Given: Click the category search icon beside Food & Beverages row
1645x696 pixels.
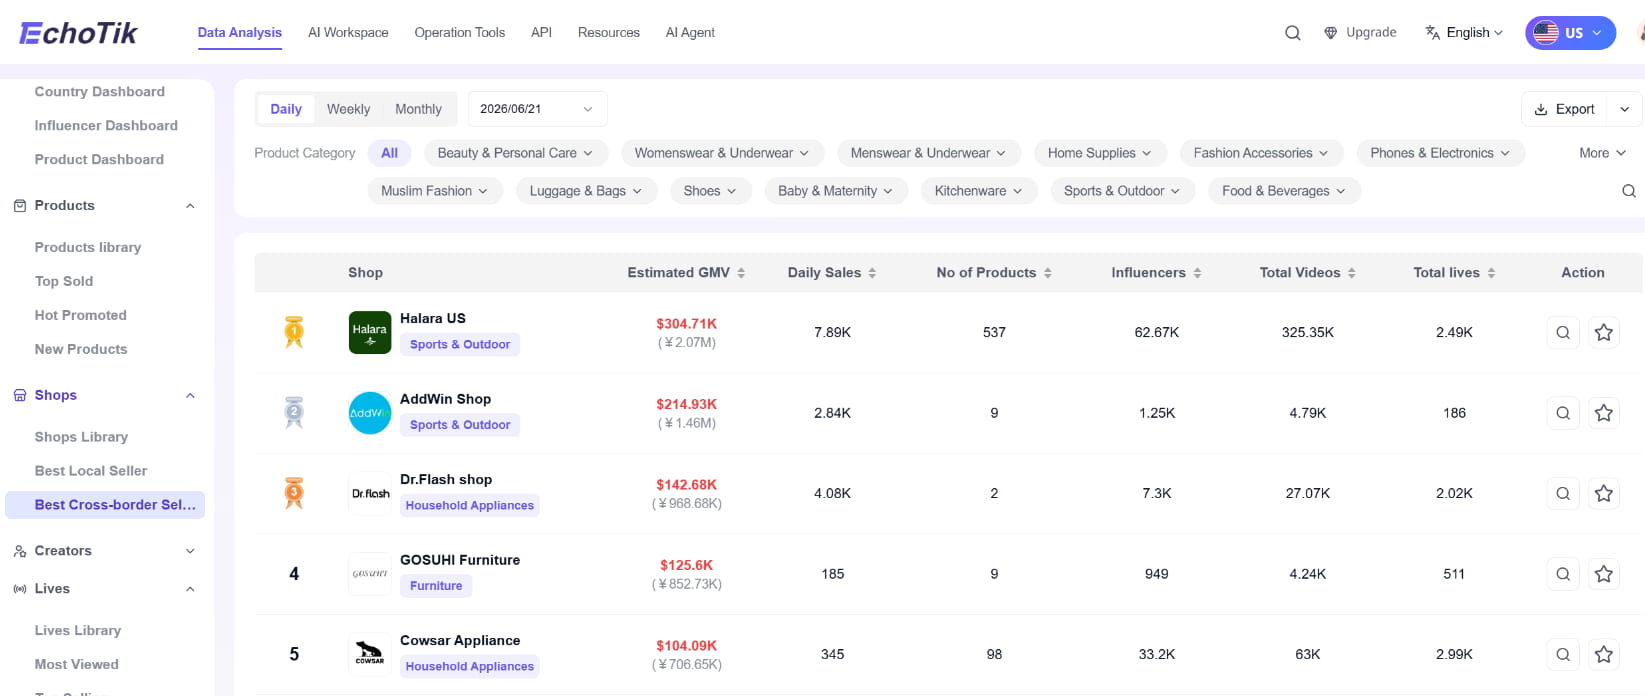Looking at the screenshot, I should (1629, 191).
